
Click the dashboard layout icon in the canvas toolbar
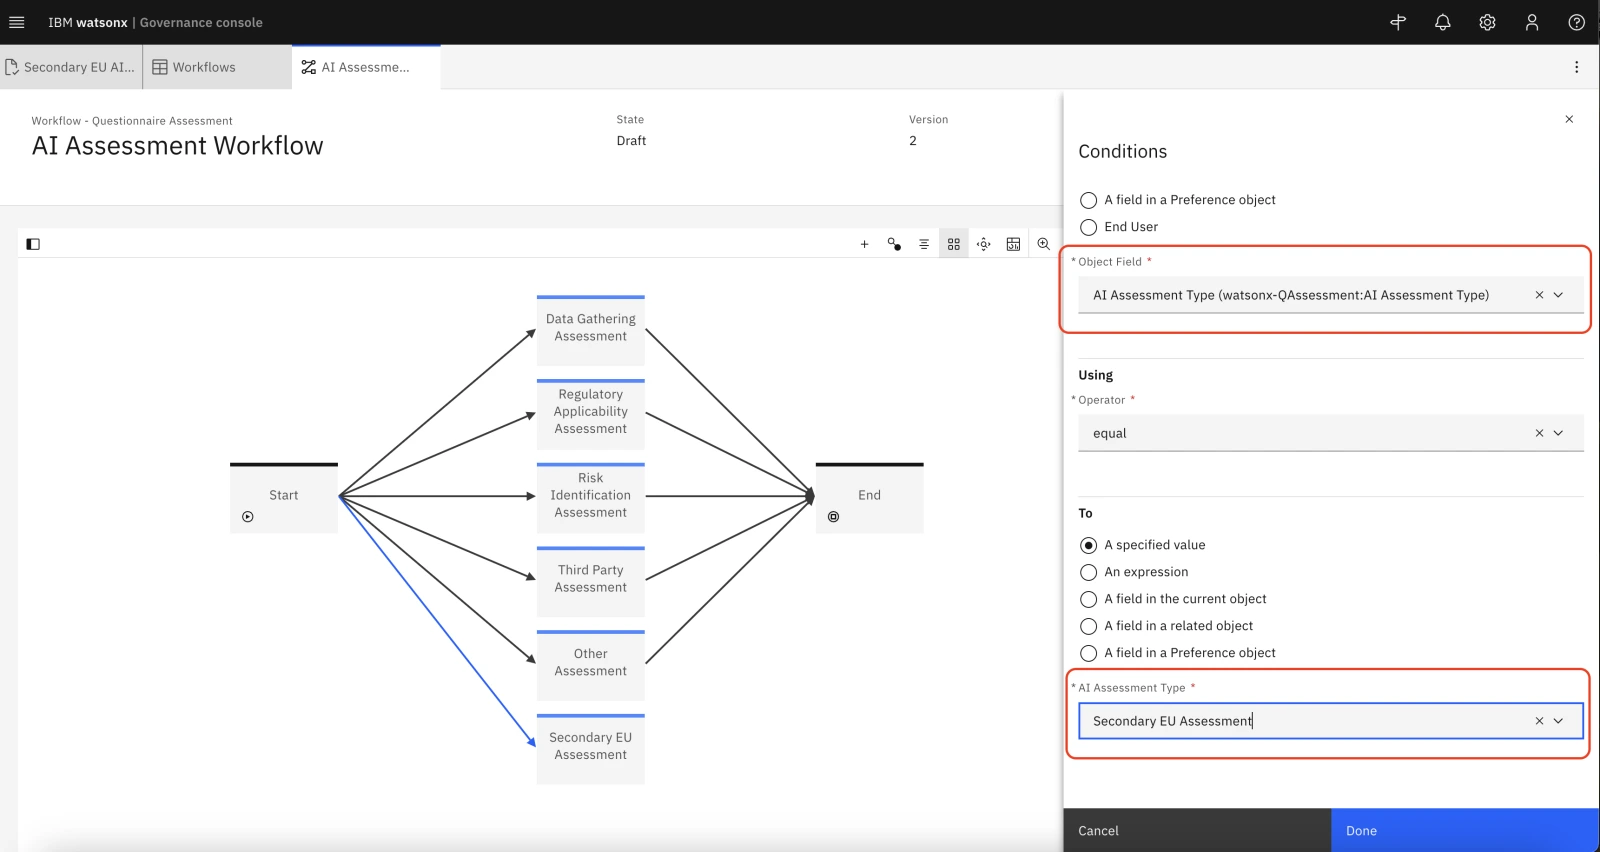[1013, 244]
